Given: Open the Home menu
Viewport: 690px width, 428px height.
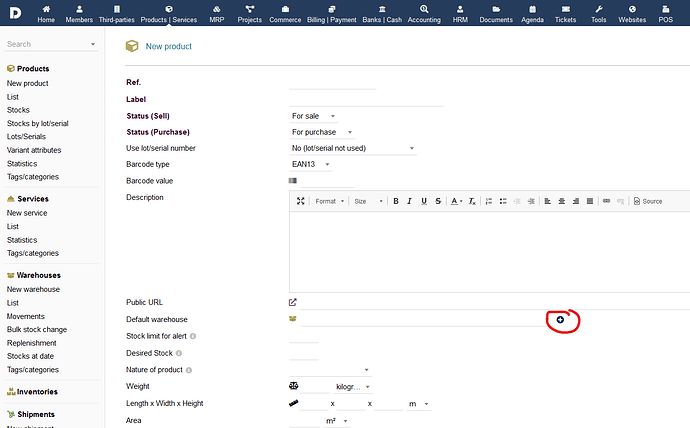Looking at the screenshot, I should pos(46,14).
